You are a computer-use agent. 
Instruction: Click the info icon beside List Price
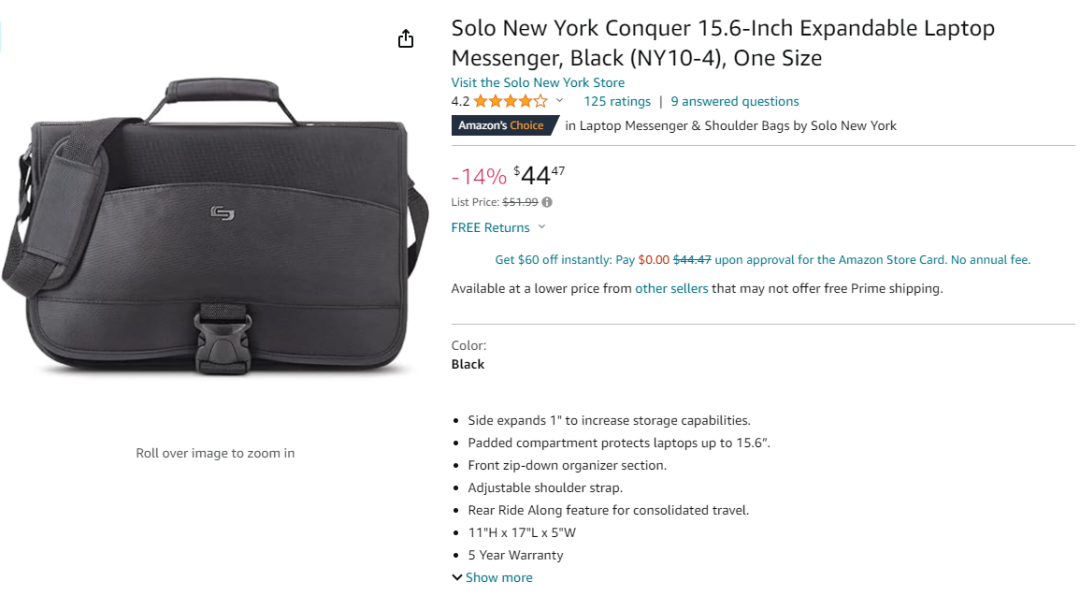(x=547, y=202)
